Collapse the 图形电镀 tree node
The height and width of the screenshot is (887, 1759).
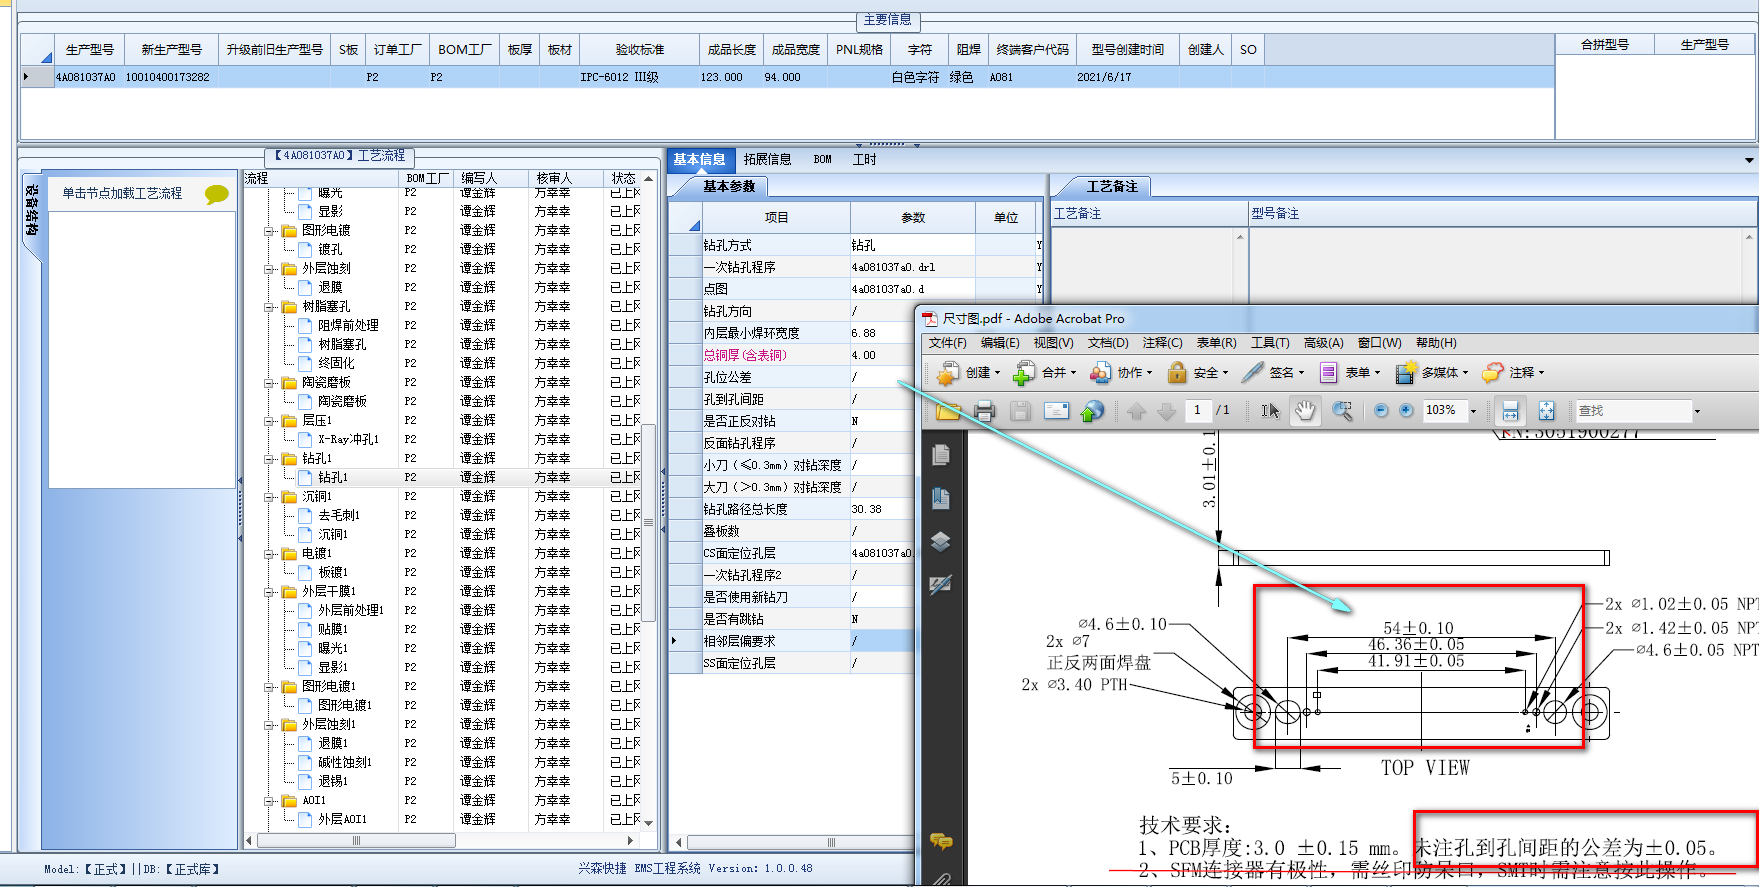point(269,231)
